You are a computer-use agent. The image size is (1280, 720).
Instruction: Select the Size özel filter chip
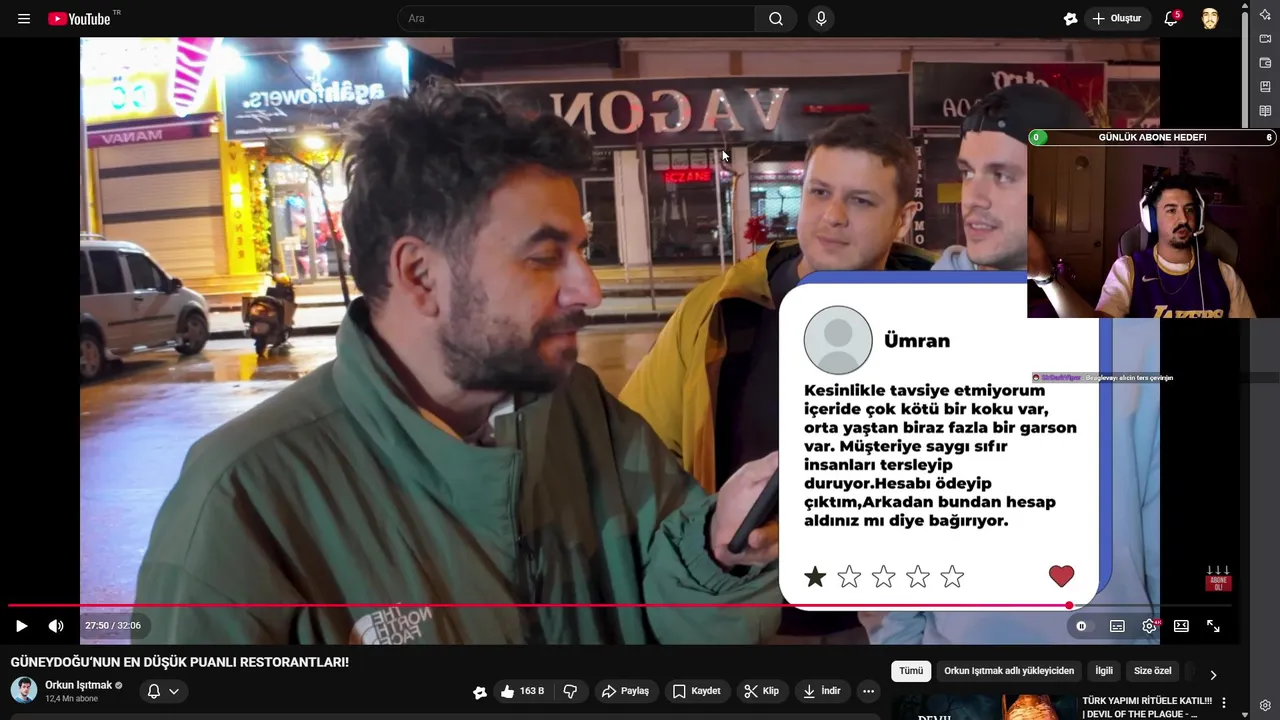[x=1152, y=671]
